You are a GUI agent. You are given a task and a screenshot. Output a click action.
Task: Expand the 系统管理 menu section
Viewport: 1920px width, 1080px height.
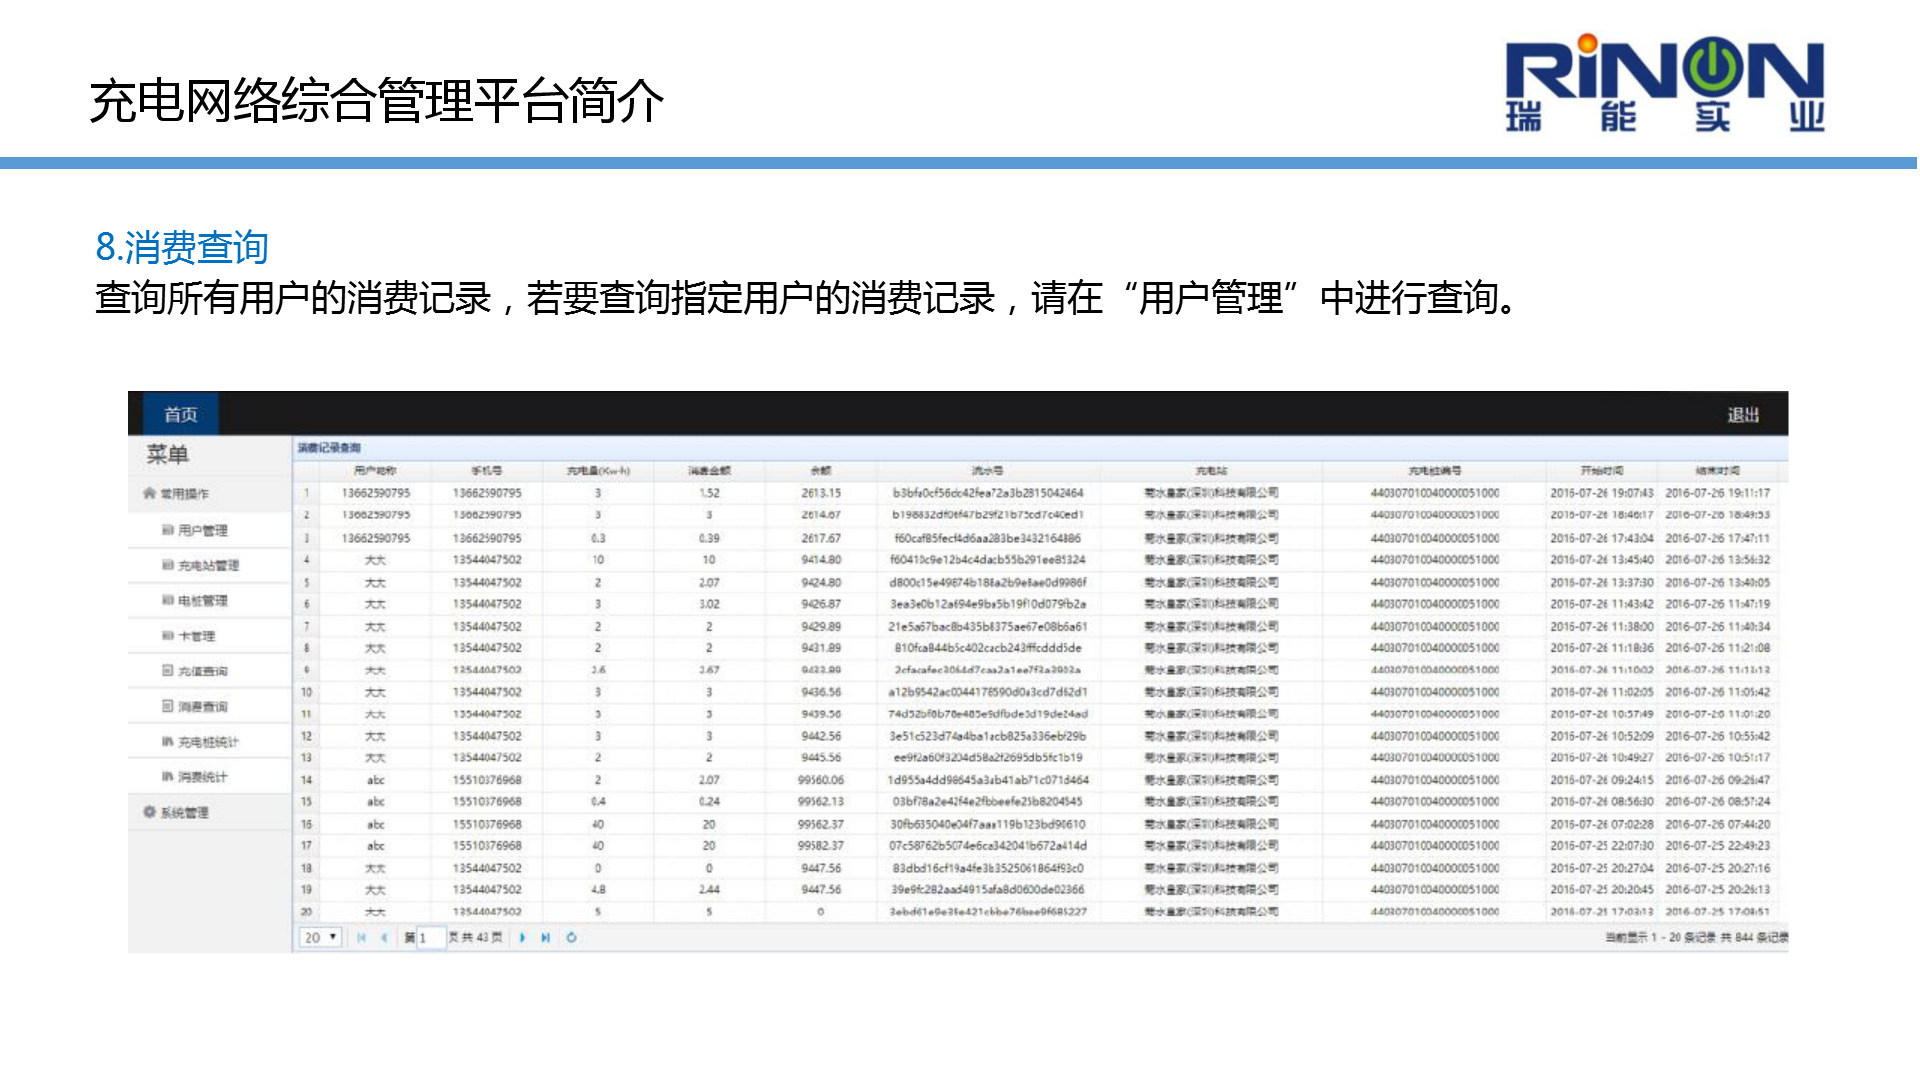183,812
